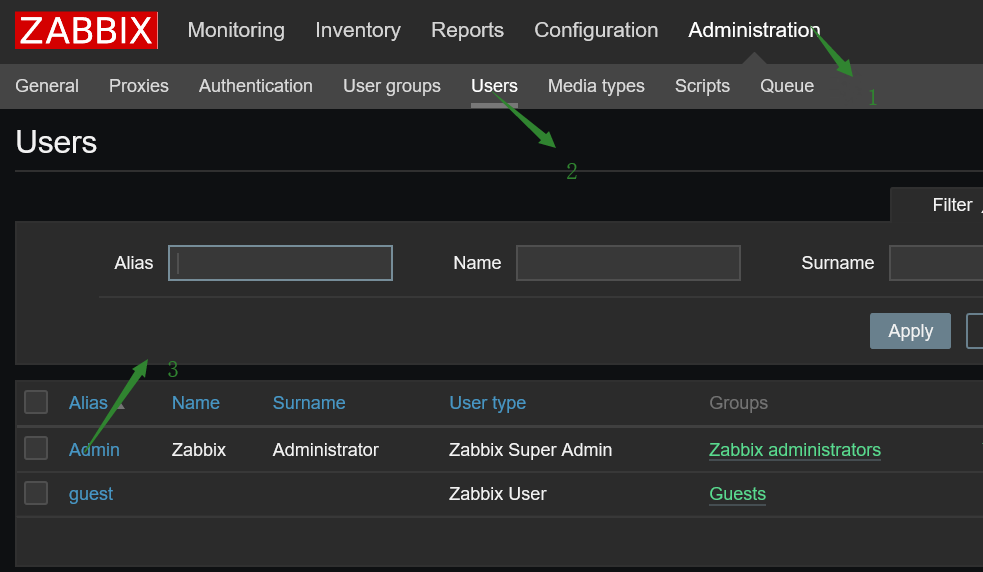
Task: Open the Guests group link
Action: pyautogui.click(x=737, y=494)
